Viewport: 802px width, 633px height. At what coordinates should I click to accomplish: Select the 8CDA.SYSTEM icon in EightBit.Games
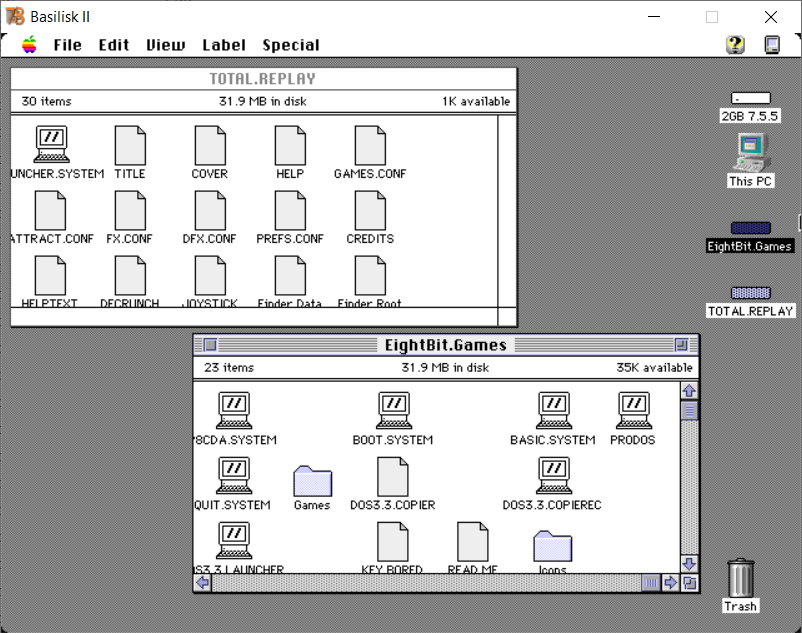(234, 411)
